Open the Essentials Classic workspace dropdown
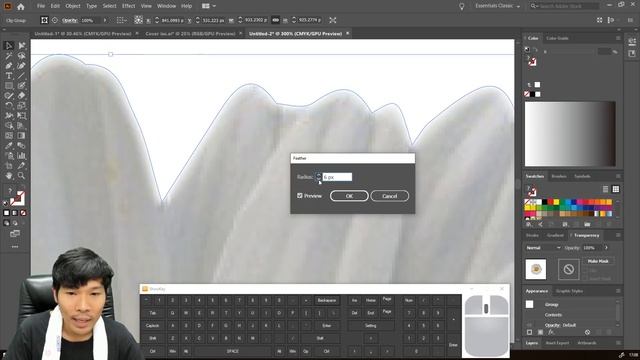The width and height of the screenshot is (640, 360). tap(498, 6)
